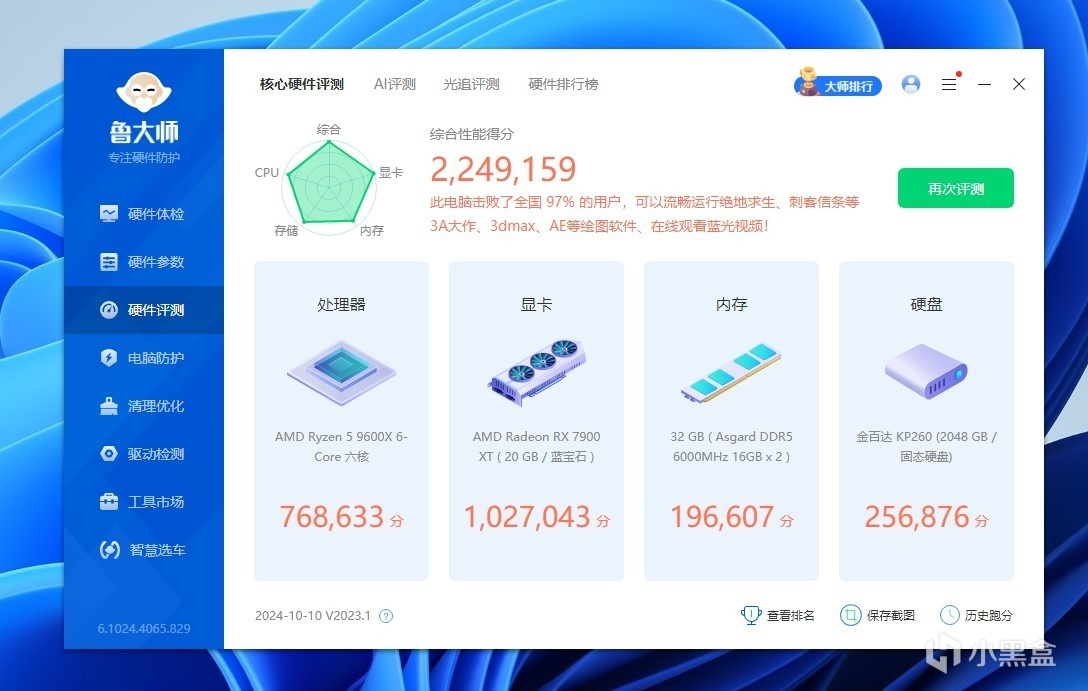Image resolution: width=1088 pixels, height=691 pixels.
Task: Click the memory score 196,607
Action: (x=722, y=517)
